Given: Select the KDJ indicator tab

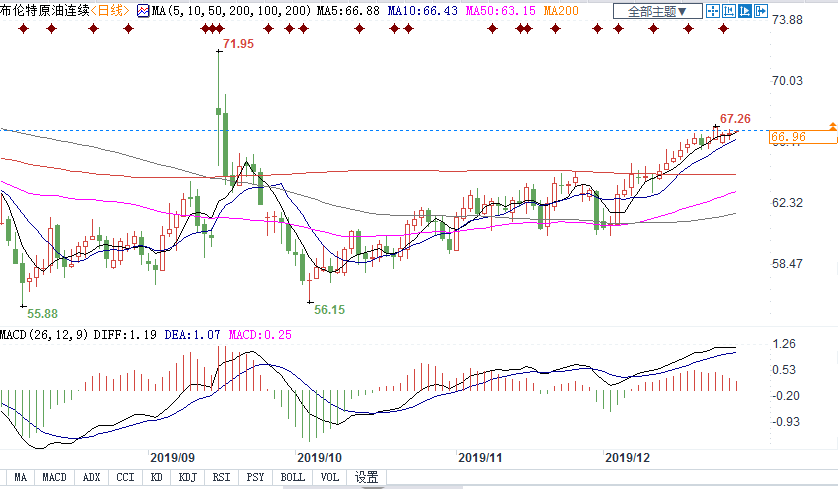Looking at the screenshot, I should click(187, 478).
